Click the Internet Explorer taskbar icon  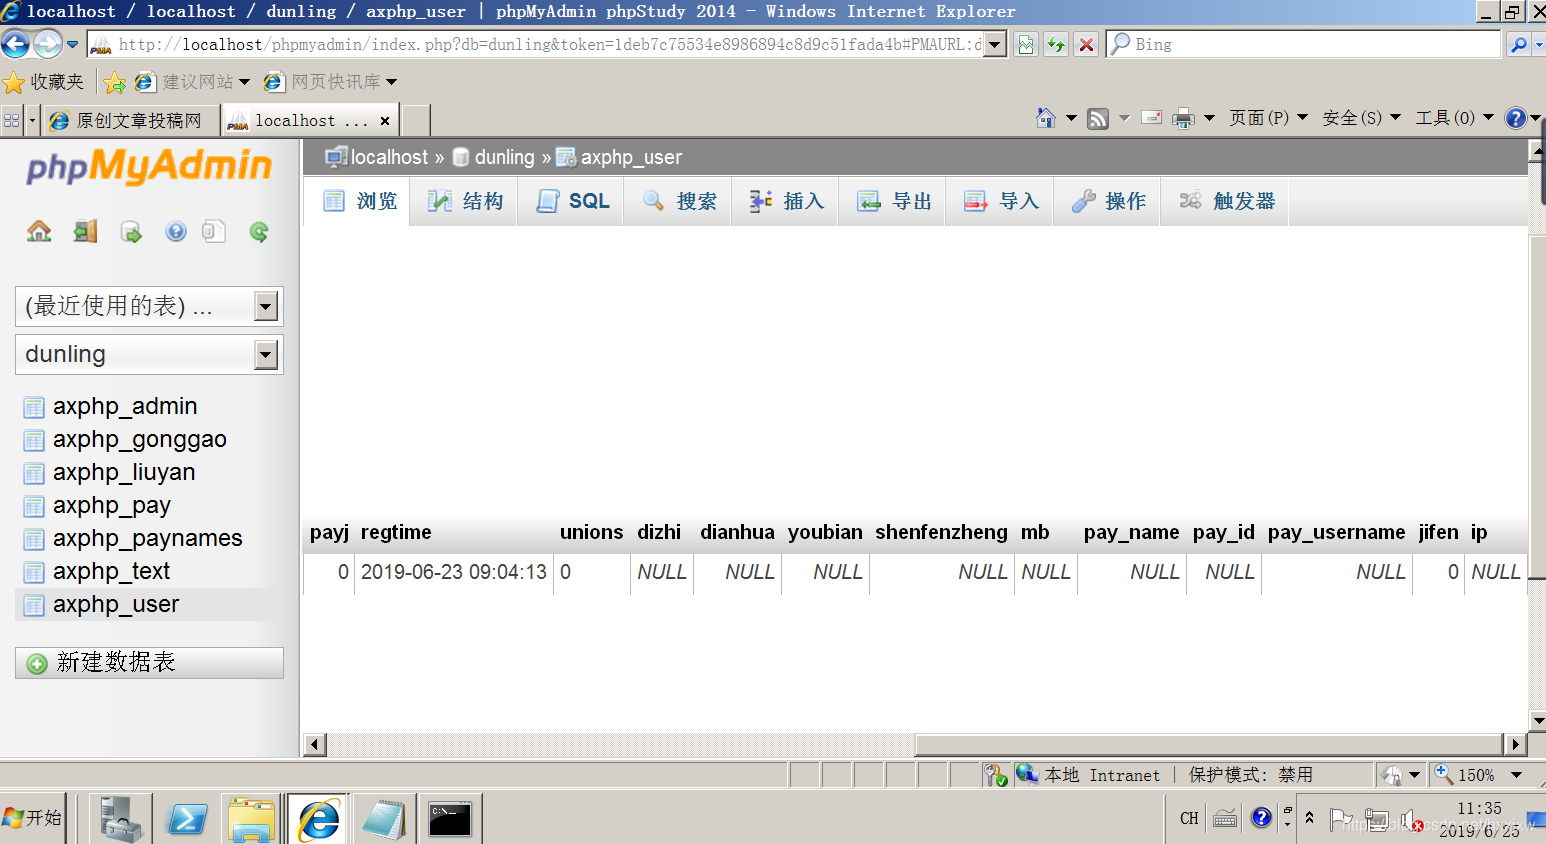tap(319, 819)
